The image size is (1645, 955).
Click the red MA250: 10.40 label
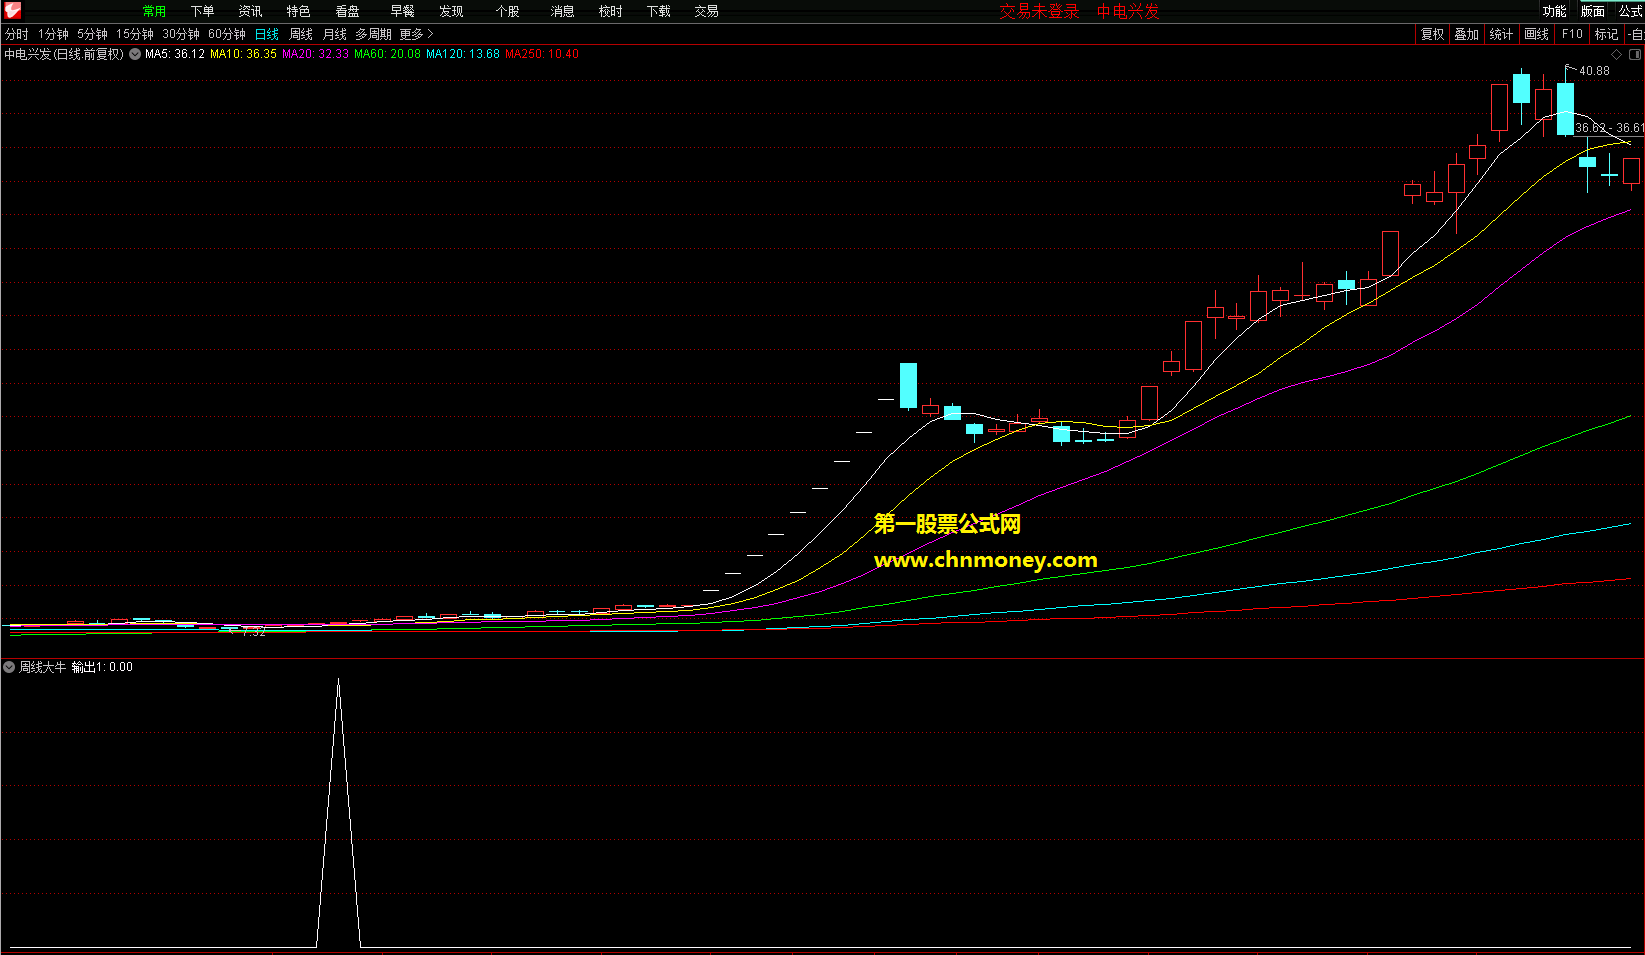coord(542,54)
